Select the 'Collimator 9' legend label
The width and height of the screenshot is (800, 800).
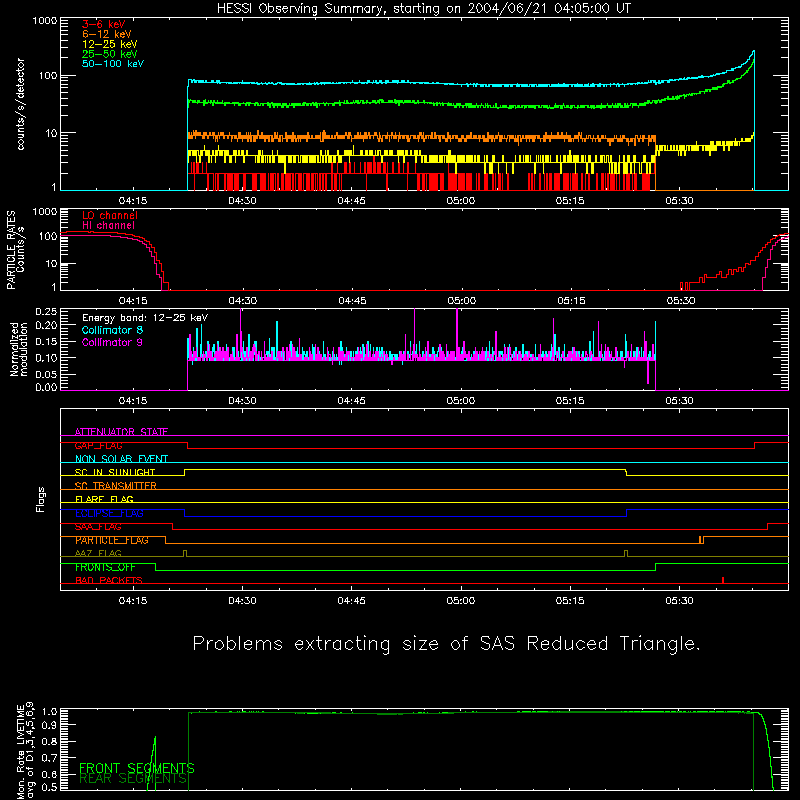pos(112,342)
